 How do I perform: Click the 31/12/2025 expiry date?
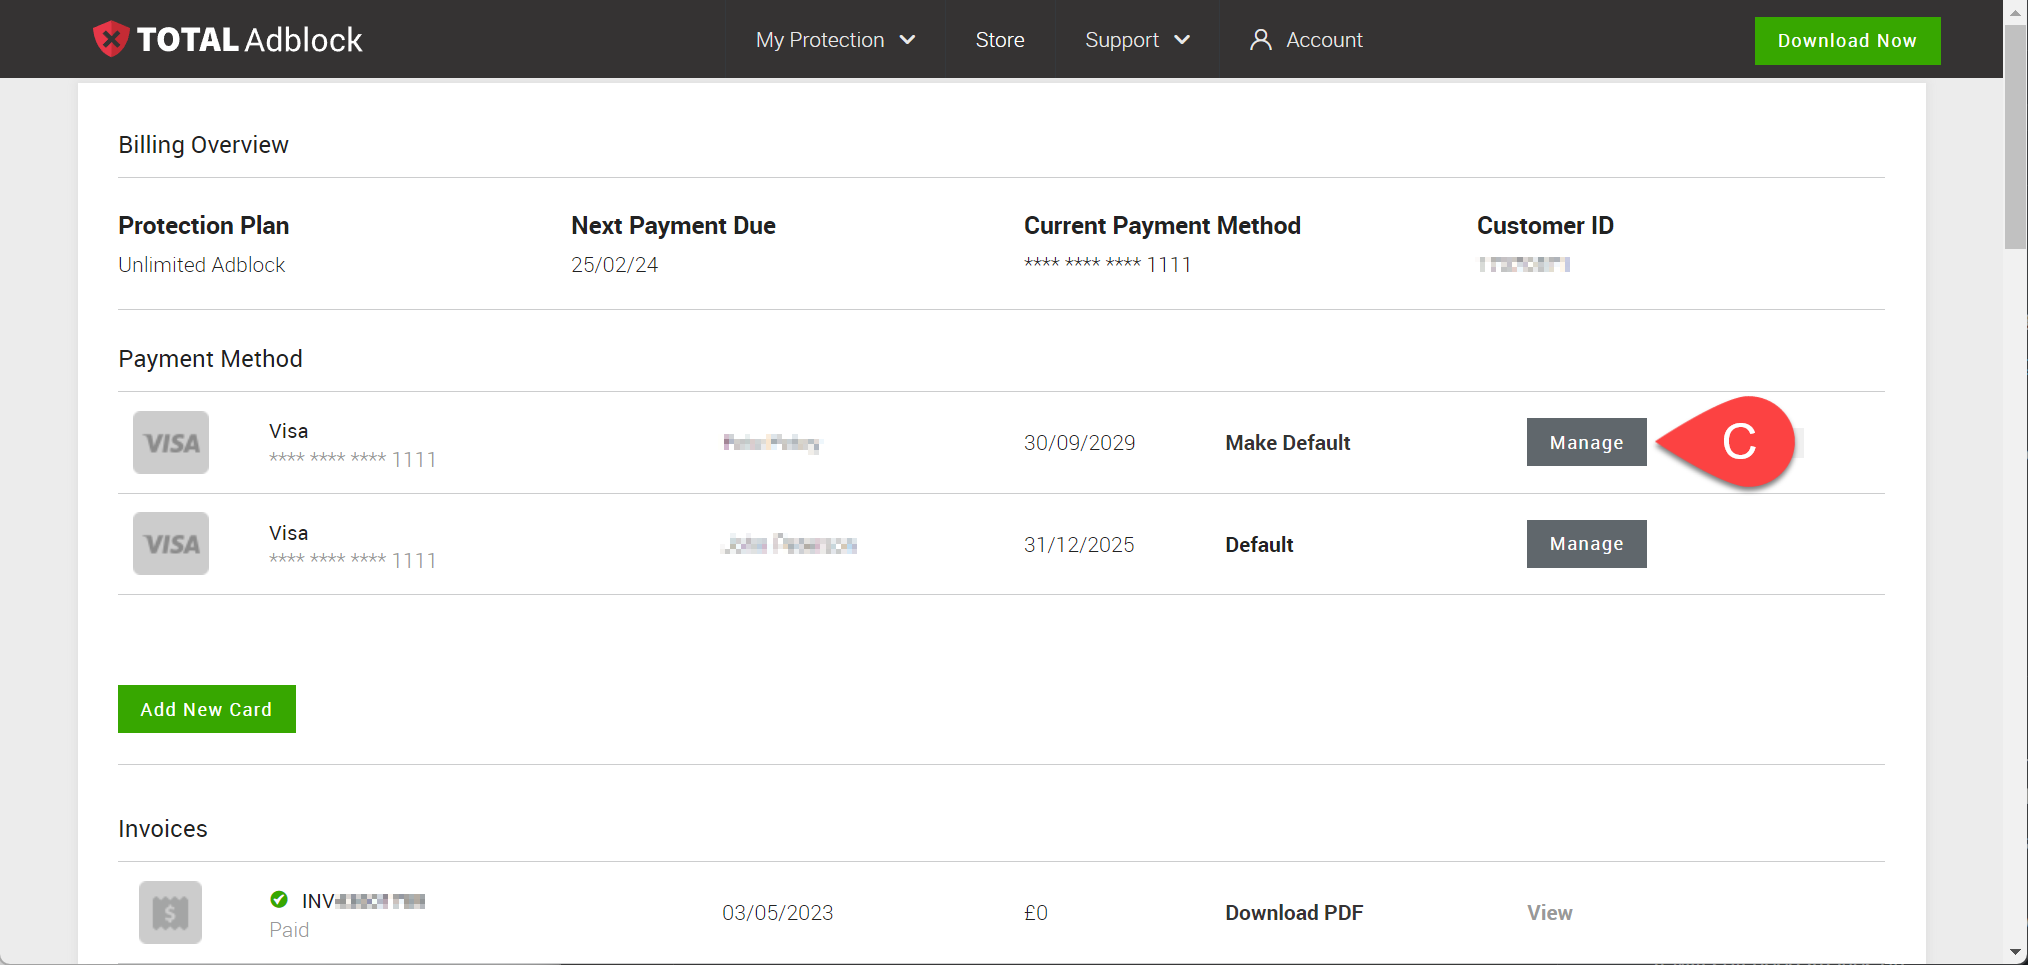pyautogui.click(x=1079, y=544)
